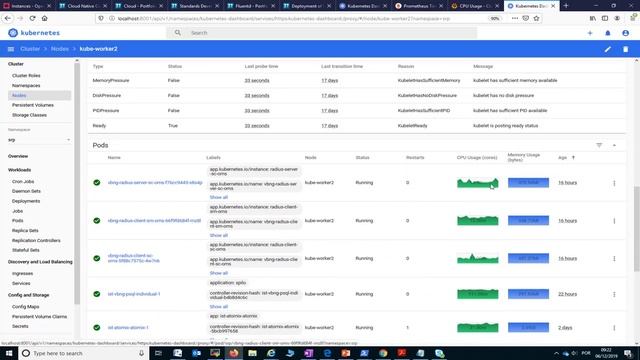Open the hamburger menu in blue header
Screen dimensions: 640x360
(x=11, y=49)
